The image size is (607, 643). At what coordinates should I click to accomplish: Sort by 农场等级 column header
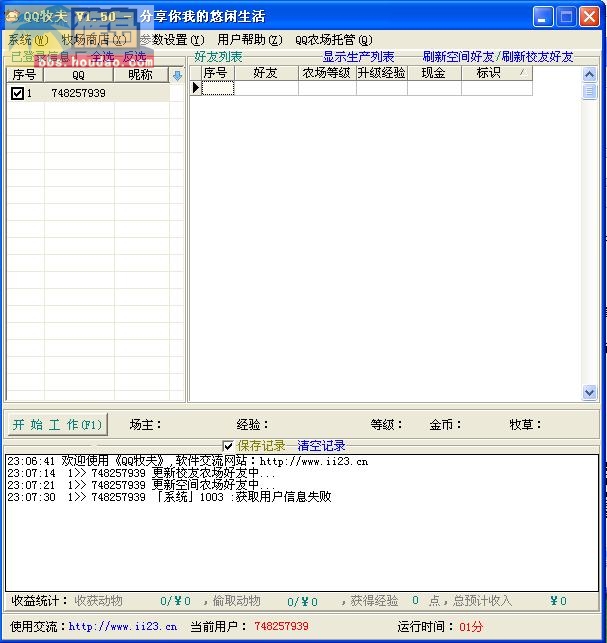pyautogui.click(x=327, y=73)
